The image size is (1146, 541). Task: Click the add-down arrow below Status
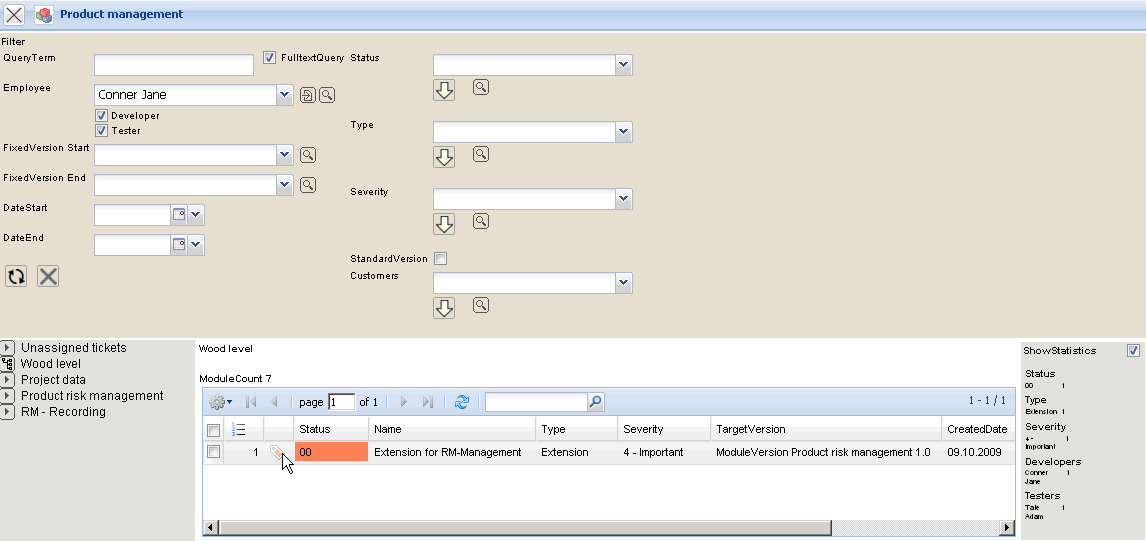[x=444, y=90]
